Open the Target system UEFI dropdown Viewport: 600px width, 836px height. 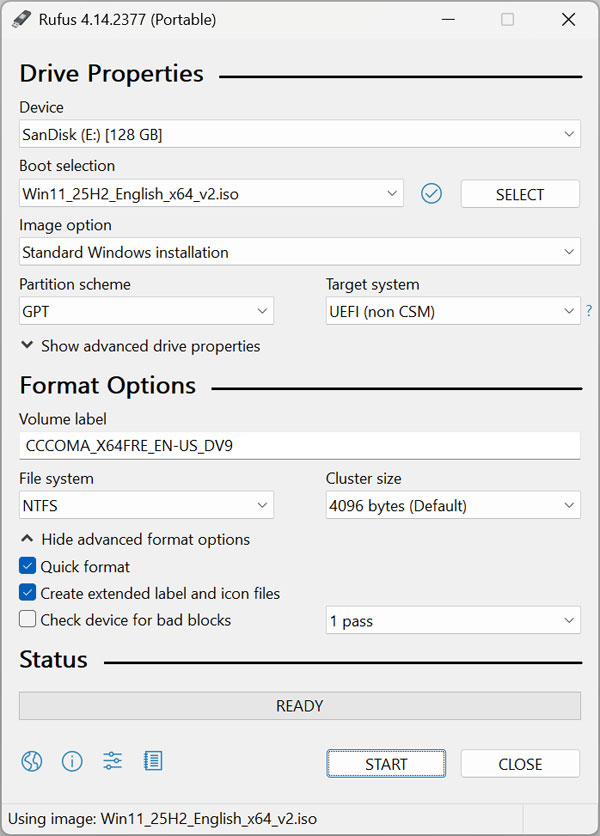(x=453, y=311)
